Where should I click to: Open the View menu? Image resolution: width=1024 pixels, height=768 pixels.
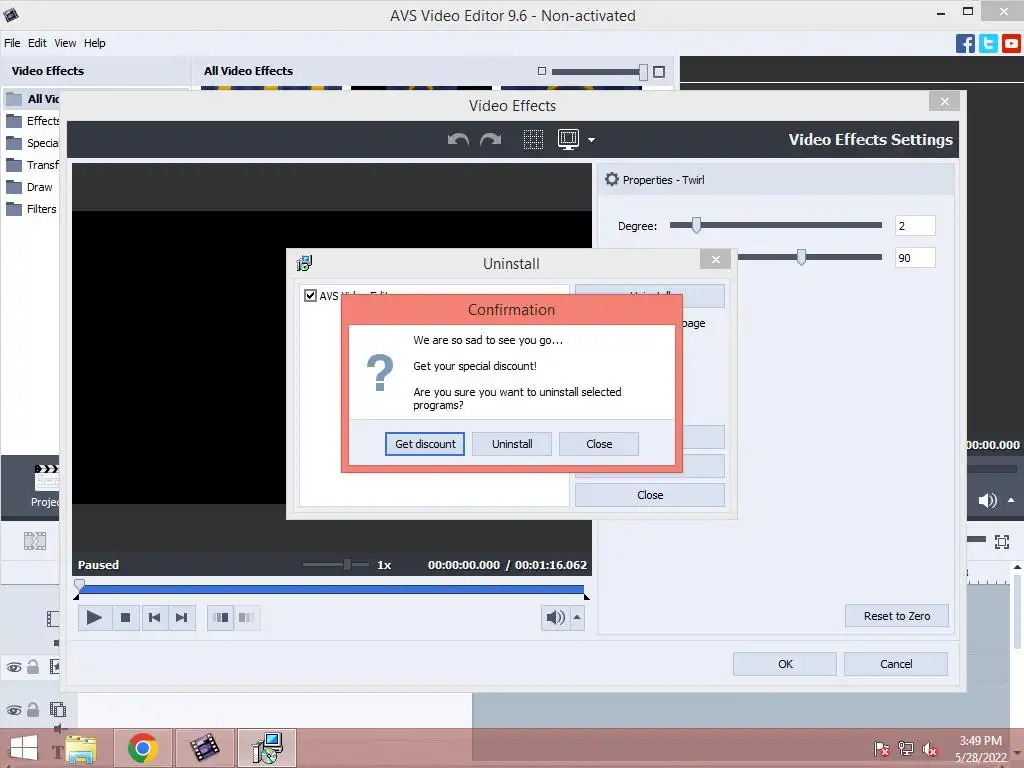65,43
